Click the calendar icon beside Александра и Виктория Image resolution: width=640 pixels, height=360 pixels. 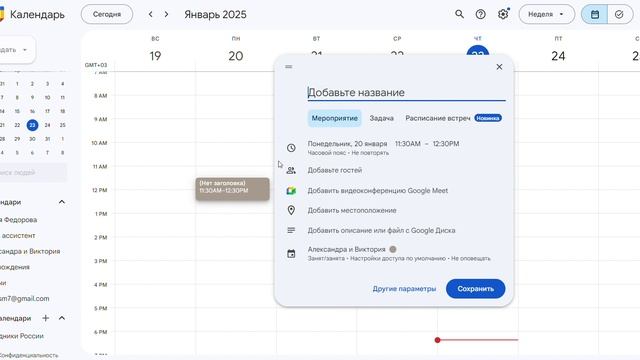(291, 253)
